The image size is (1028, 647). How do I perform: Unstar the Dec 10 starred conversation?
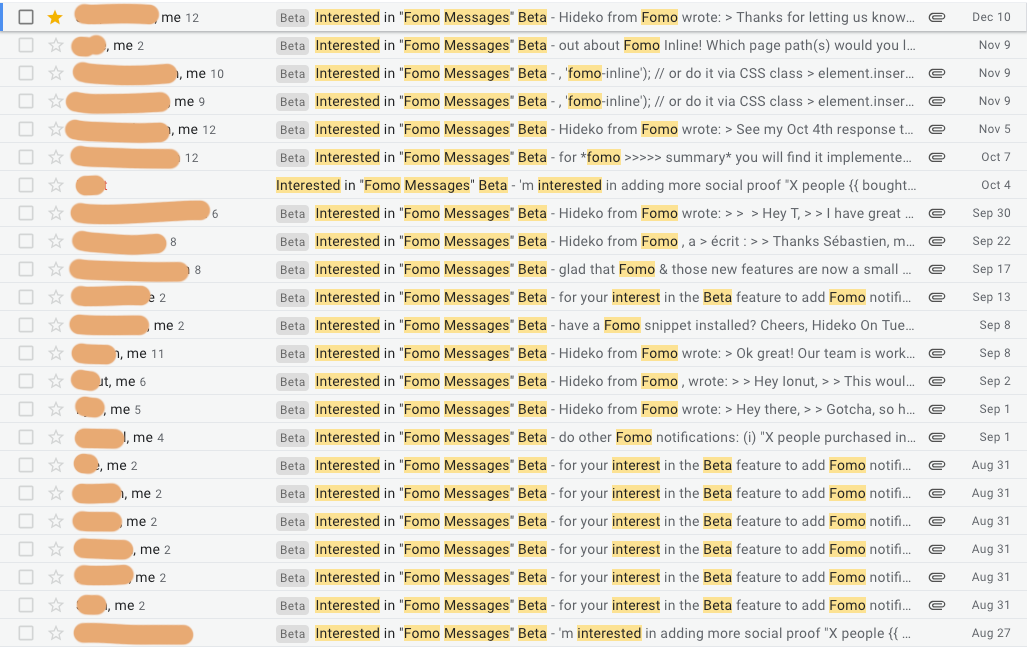point(55,17)
